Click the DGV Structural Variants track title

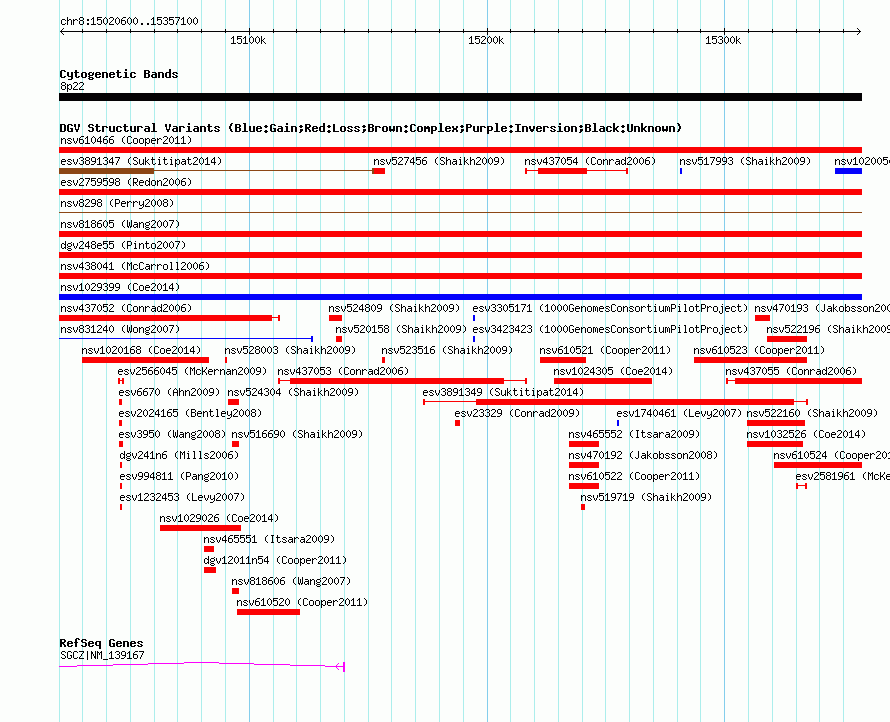371,128
